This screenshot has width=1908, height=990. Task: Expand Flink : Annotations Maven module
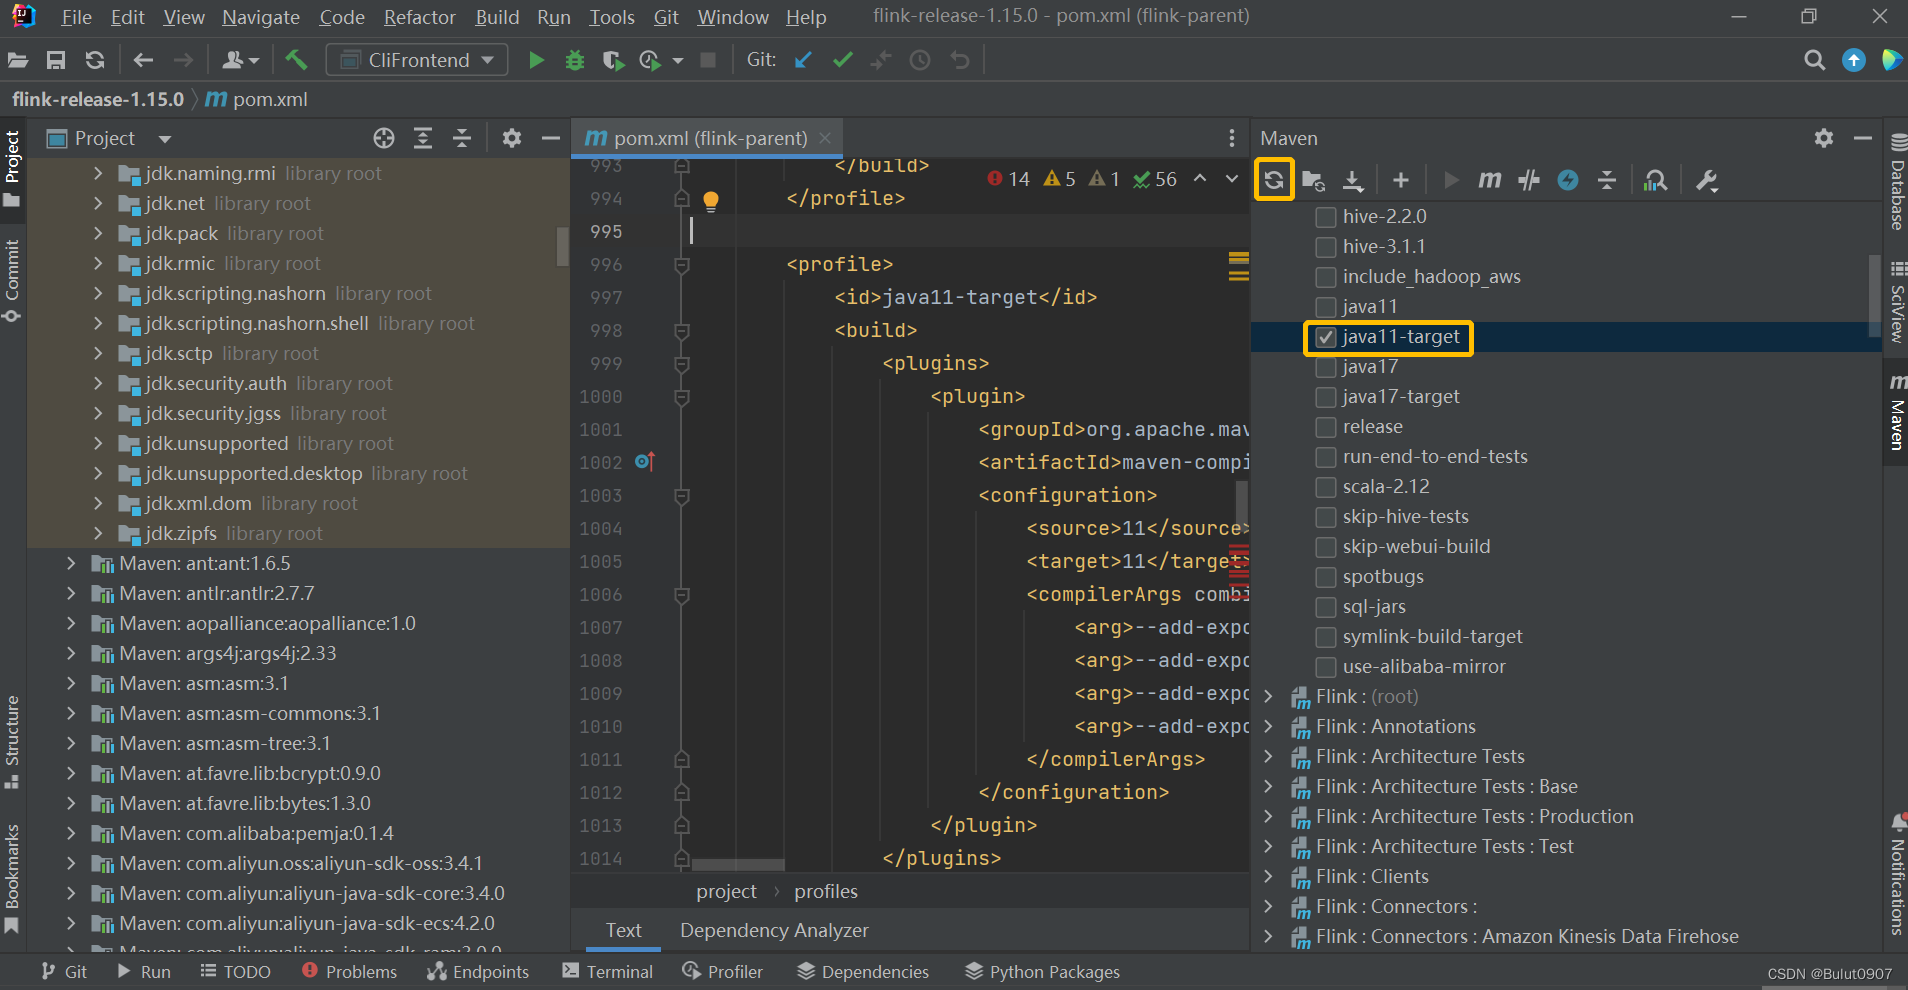point(1269,727)
